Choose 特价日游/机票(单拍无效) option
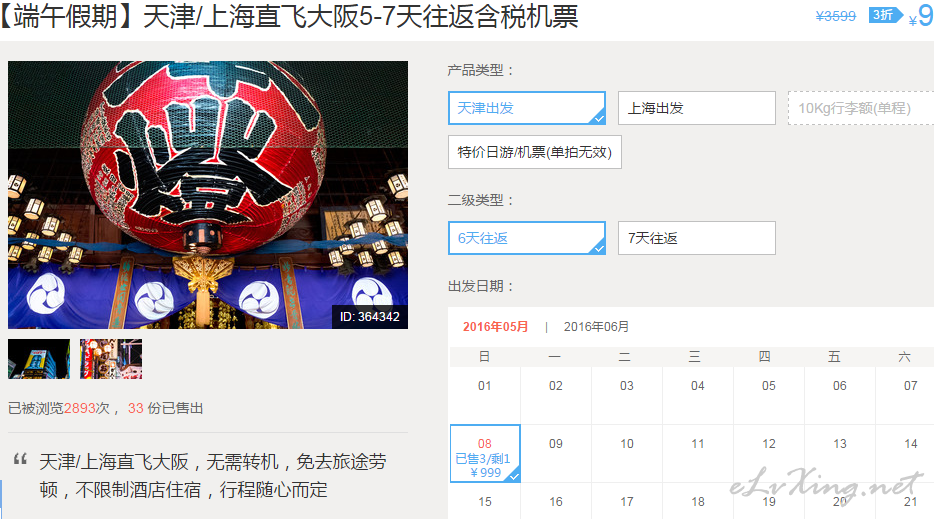This screenshot has height=519, width=934. tap(534, 152)
